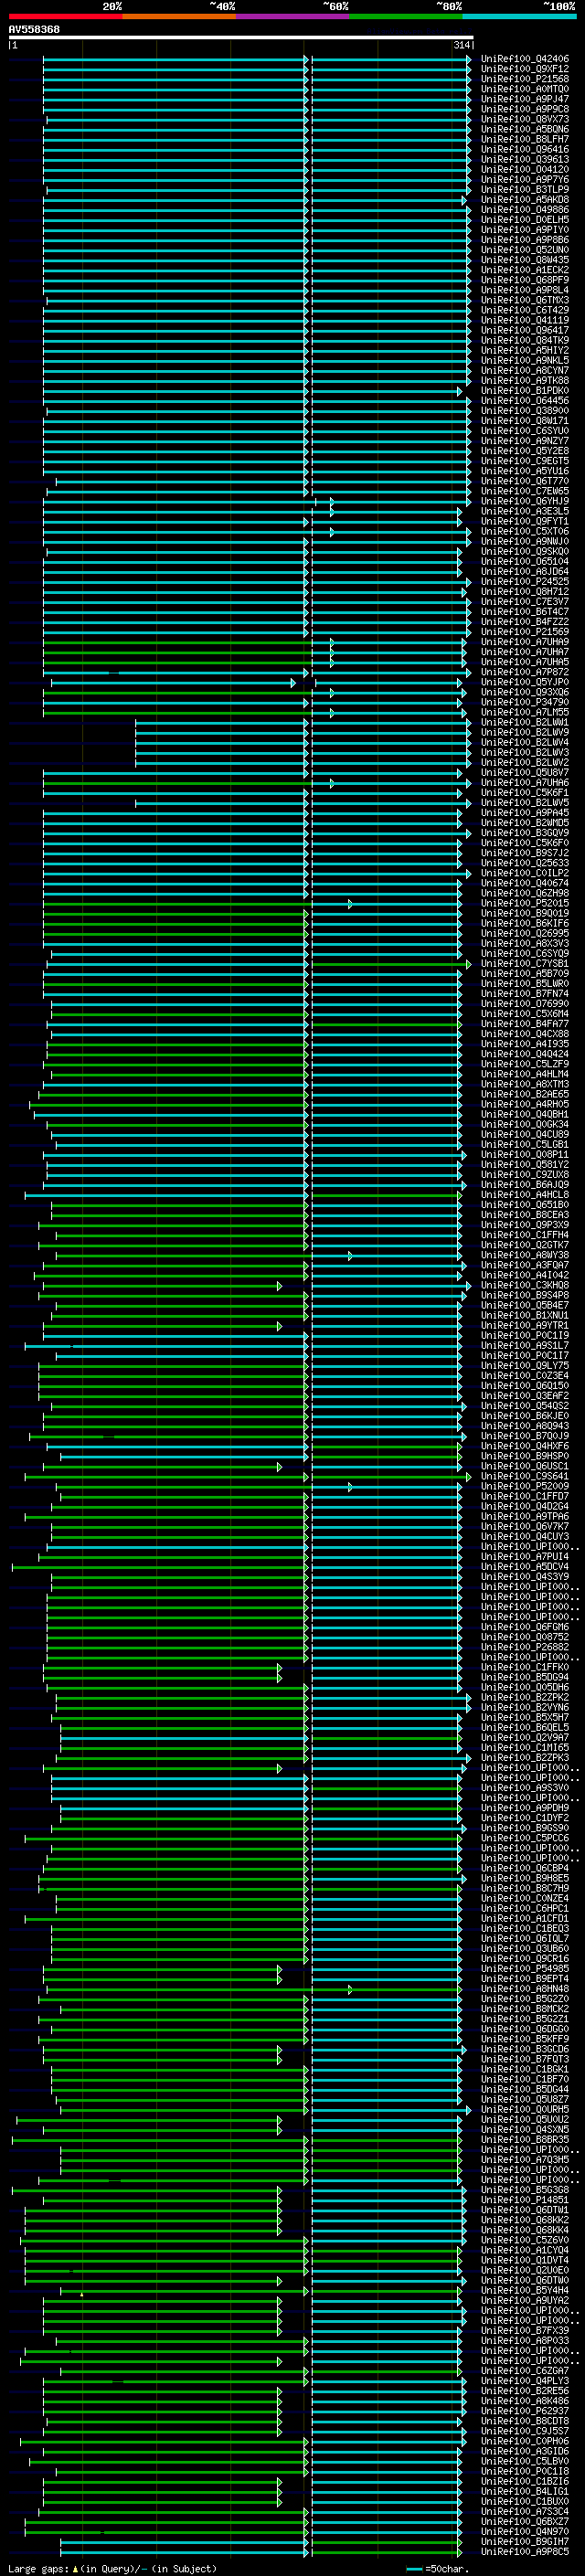Select the cyan alignment bar for UniRef100_Q42406
Viewport: 585px width, 2576px height.
256,59
